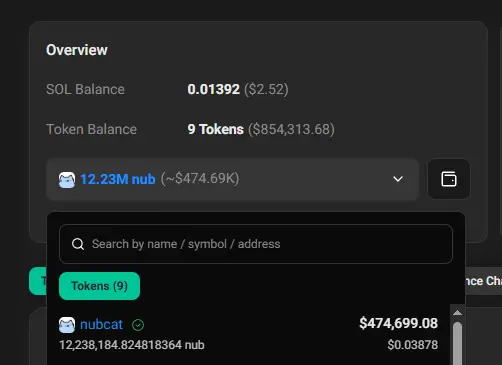
Task: Click the (~$474.69K) value in the token selector
Action: (200, 179)
